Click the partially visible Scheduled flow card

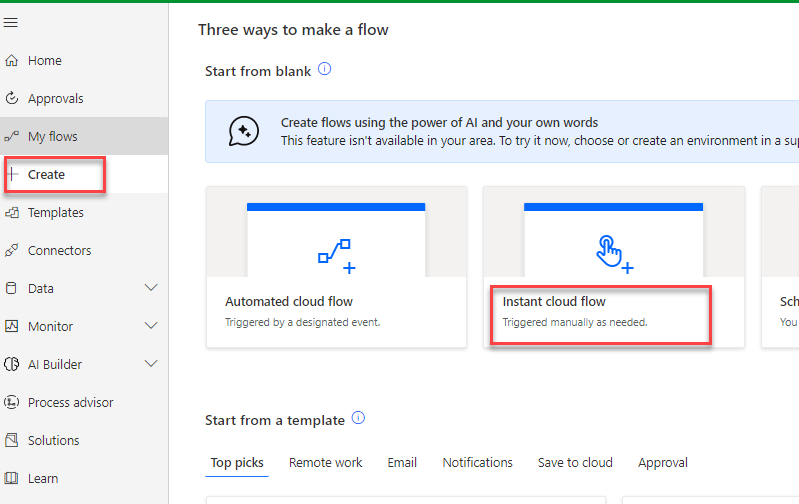780,267
